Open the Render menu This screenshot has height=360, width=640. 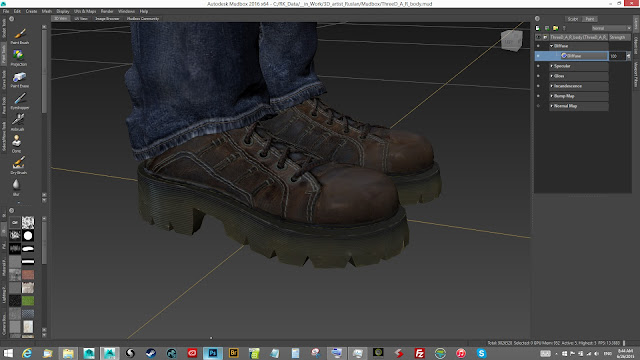[107, 11]
